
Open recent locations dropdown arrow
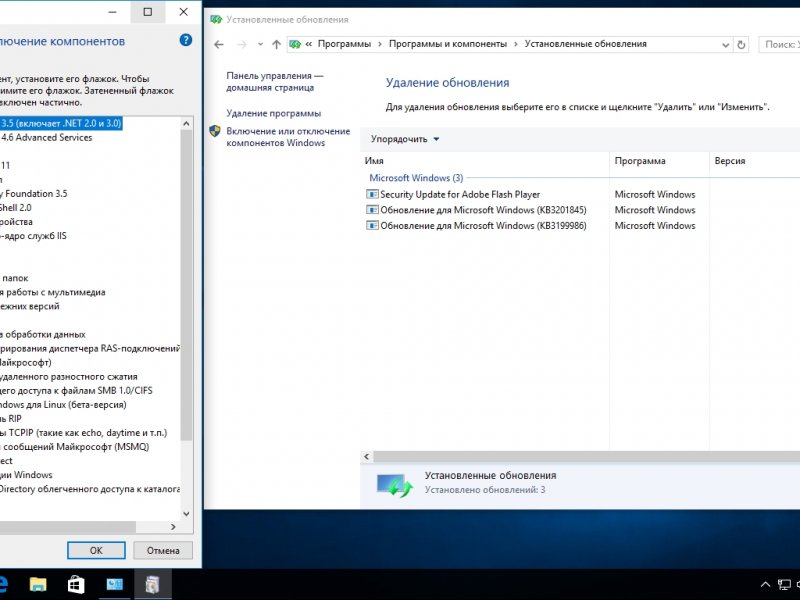pos(260,44)
